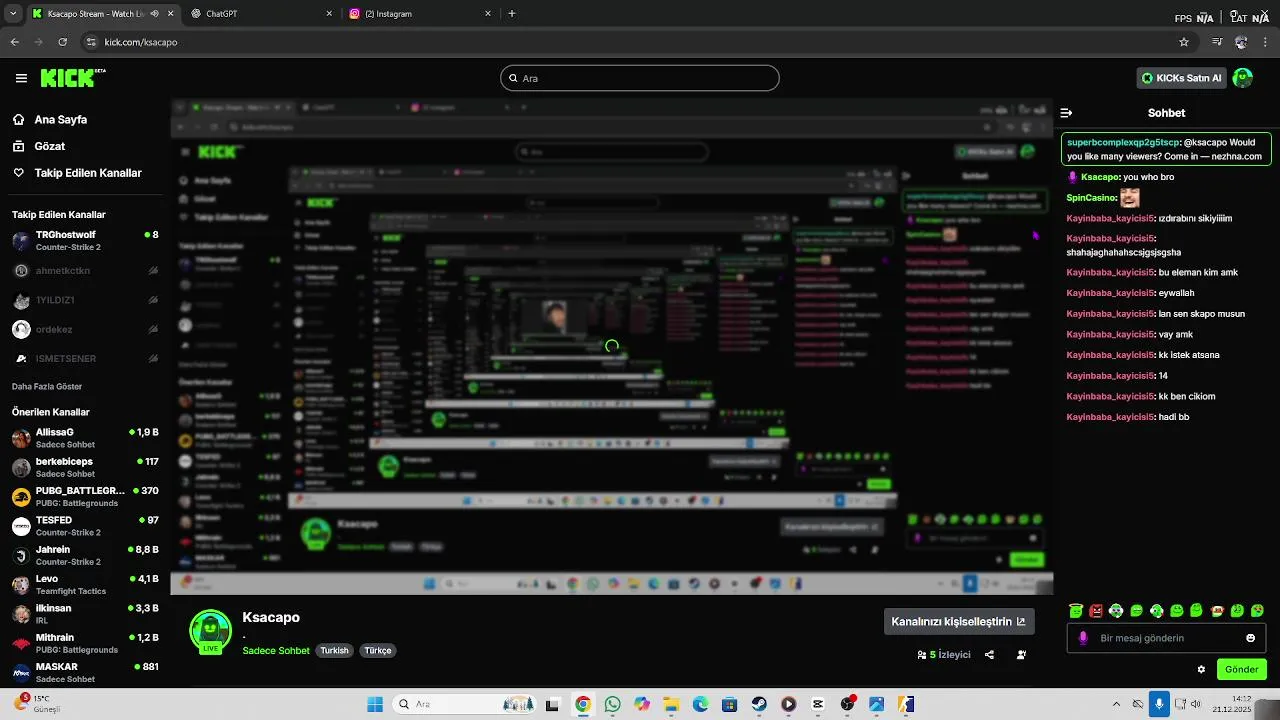This screenshot has height=720, width=1280.
Task: Click SpinCasino username in chat
Action: [1091, 198]
